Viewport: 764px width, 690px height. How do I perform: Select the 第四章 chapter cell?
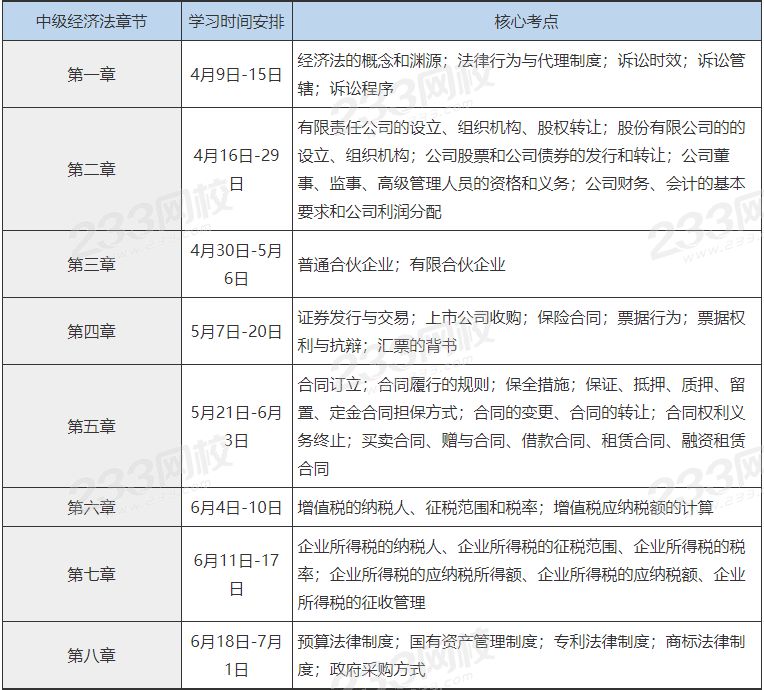point(91,331)
